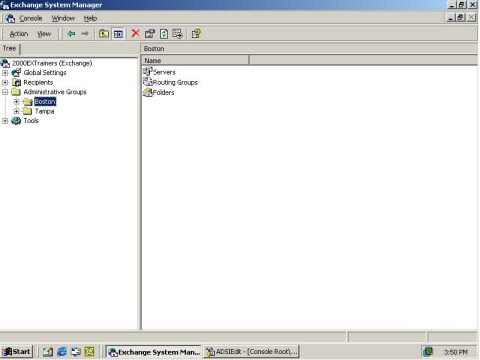Open the Windows Start menu
The image size is (480, 360).
17,352
